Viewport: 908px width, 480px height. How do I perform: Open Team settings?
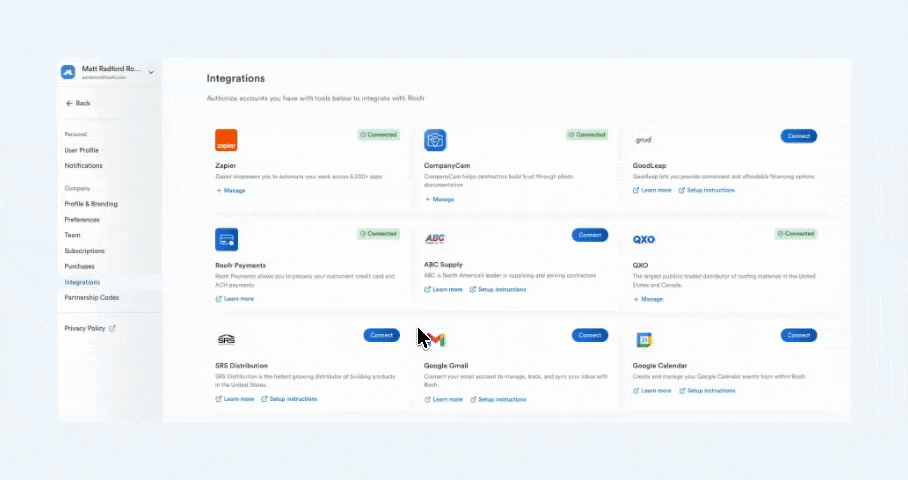(72, 235)
